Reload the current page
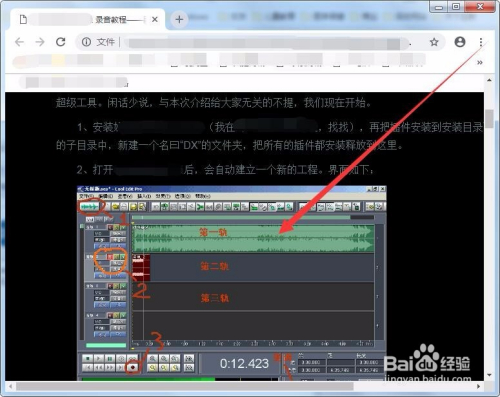This screenshot has height=397, width=500. click(x=60, y=42)
